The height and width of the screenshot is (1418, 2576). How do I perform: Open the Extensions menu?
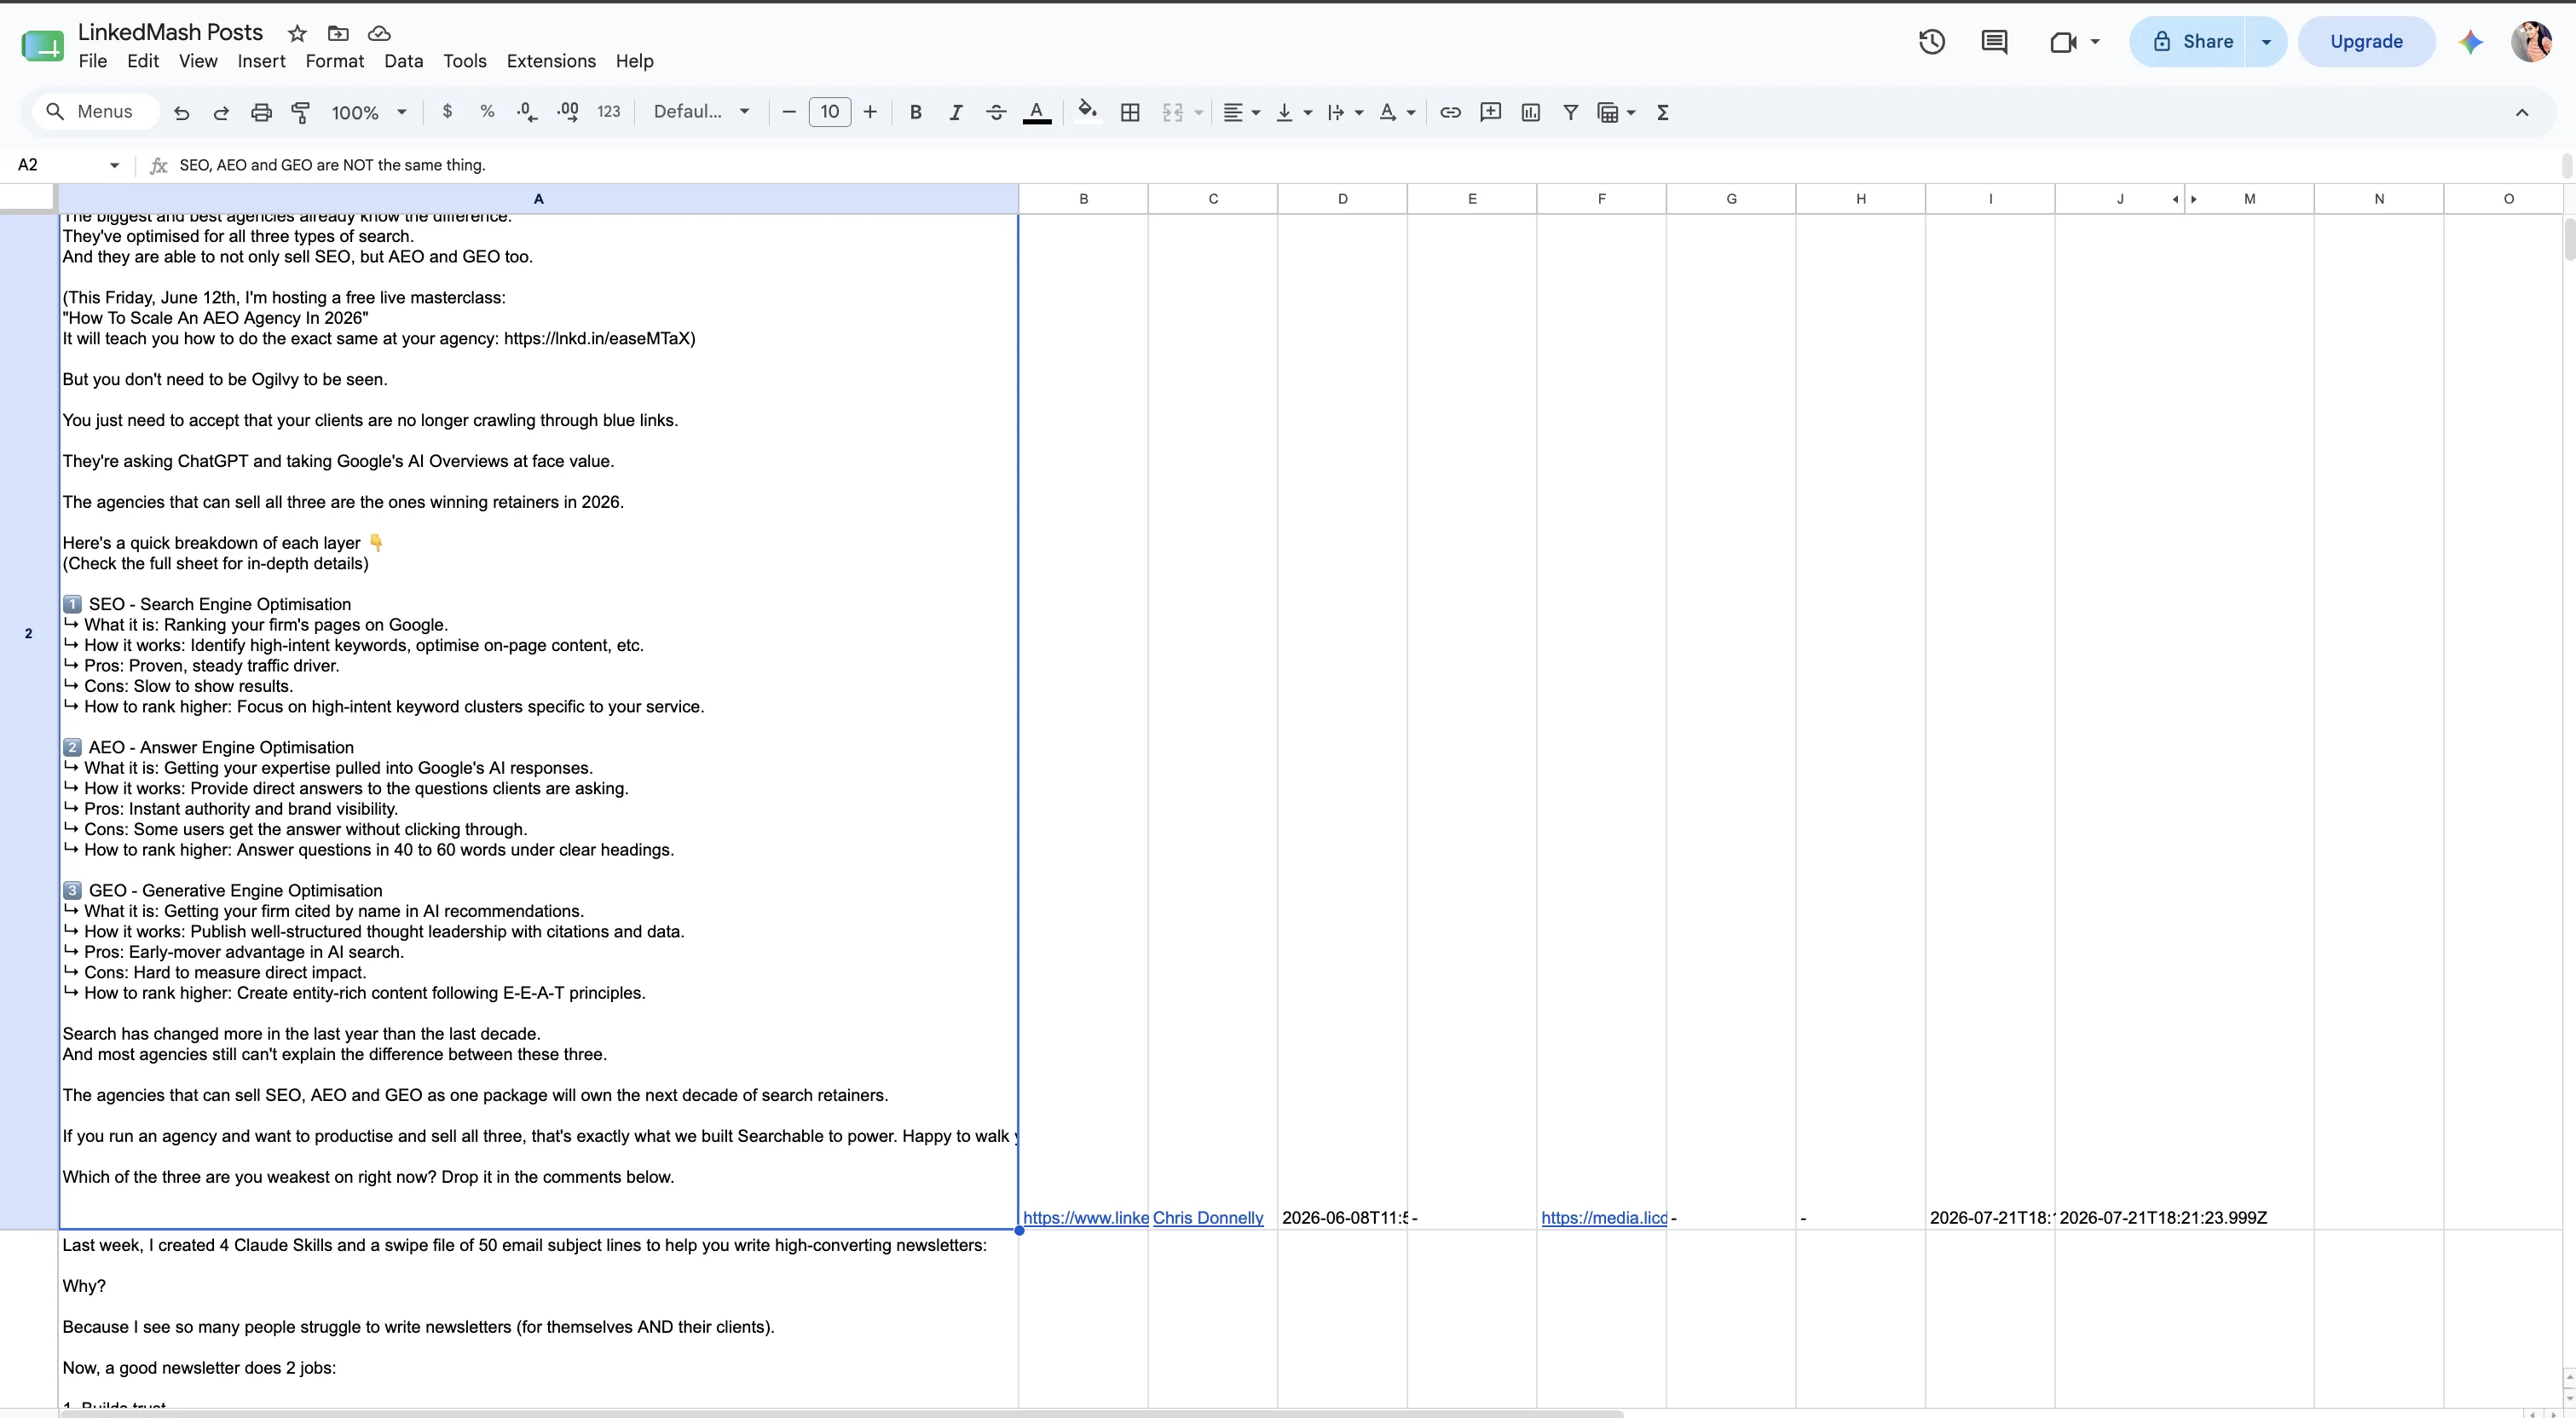(x=551, y=61)
